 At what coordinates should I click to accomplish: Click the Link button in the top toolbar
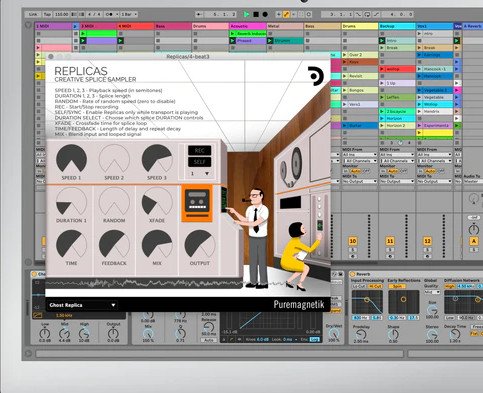33,14
